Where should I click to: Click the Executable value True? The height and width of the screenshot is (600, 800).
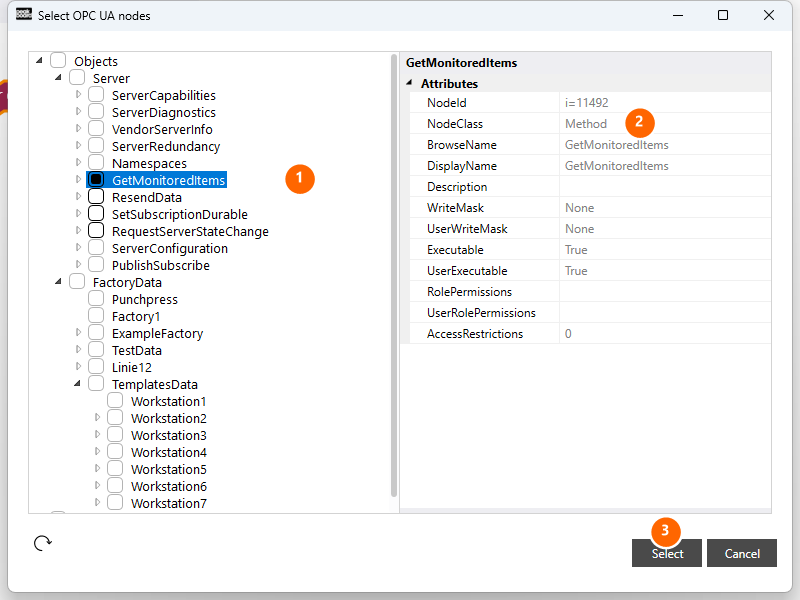pyautogui.click(x=576, y=249)
